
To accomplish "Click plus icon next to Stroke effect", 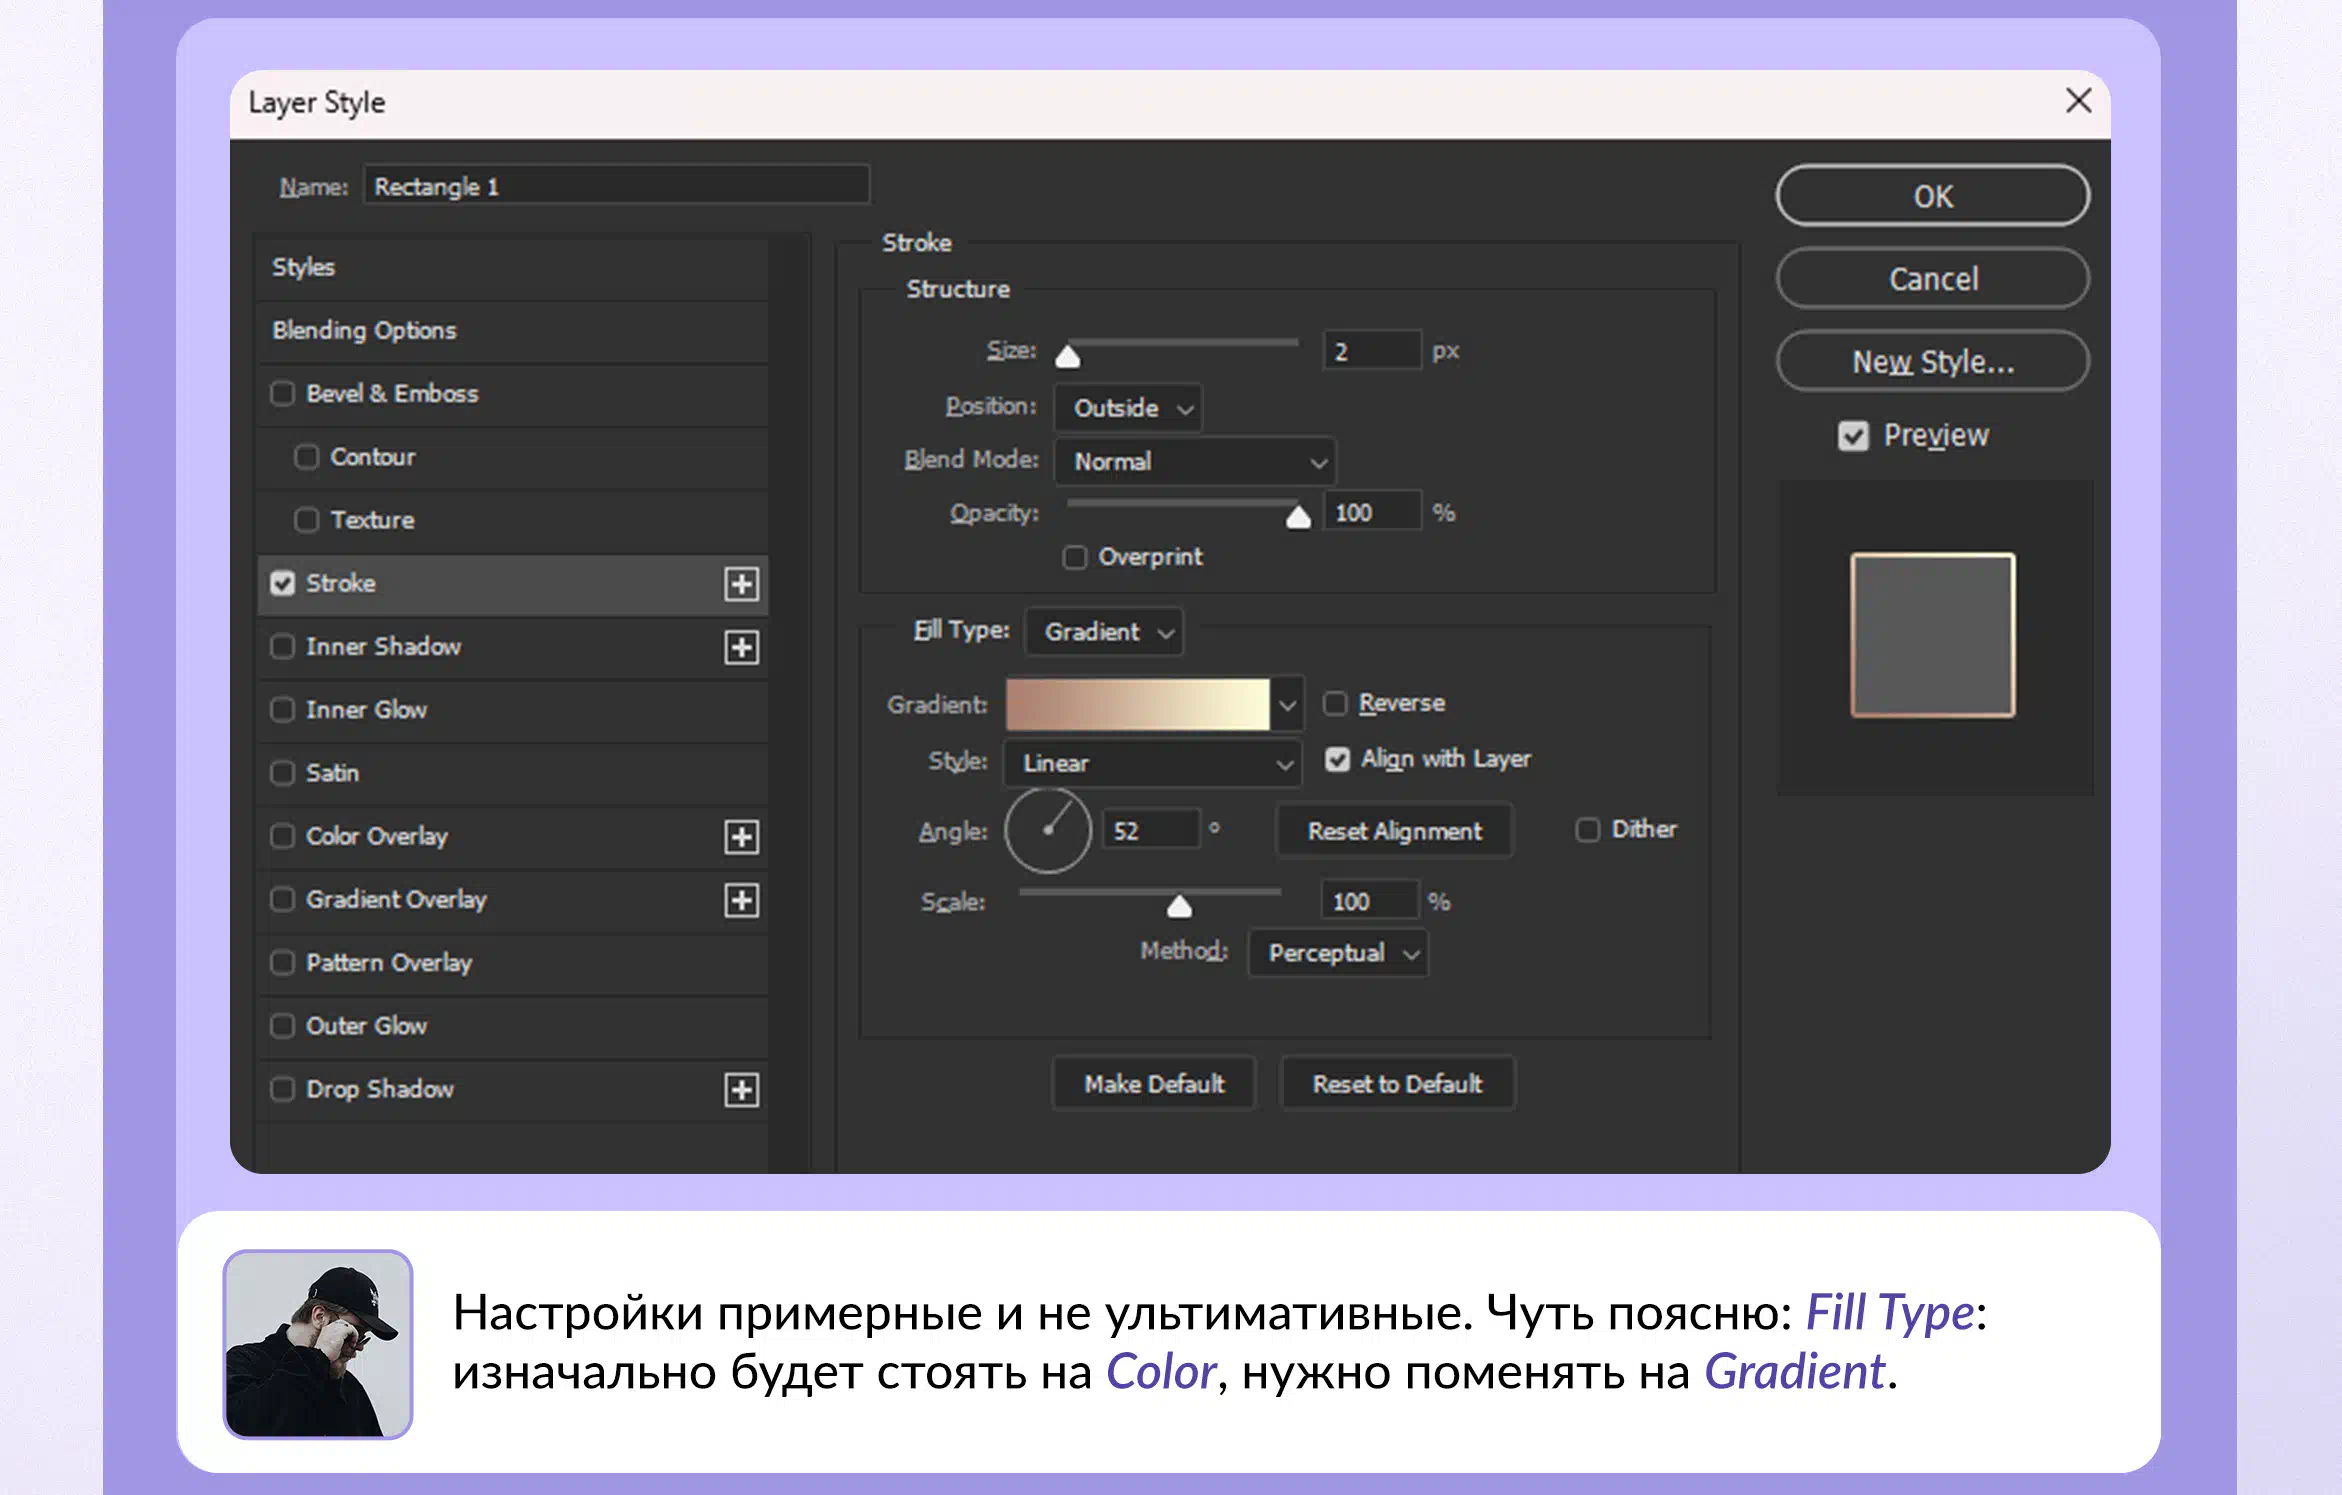I will [x=741, y=584].
